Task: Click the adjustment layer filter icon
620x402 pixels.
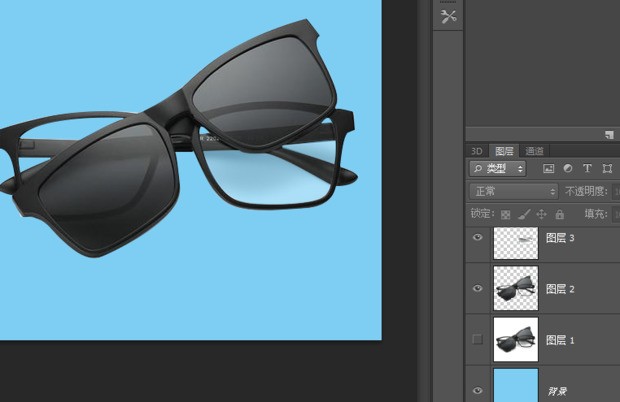Action: (568, 169)
